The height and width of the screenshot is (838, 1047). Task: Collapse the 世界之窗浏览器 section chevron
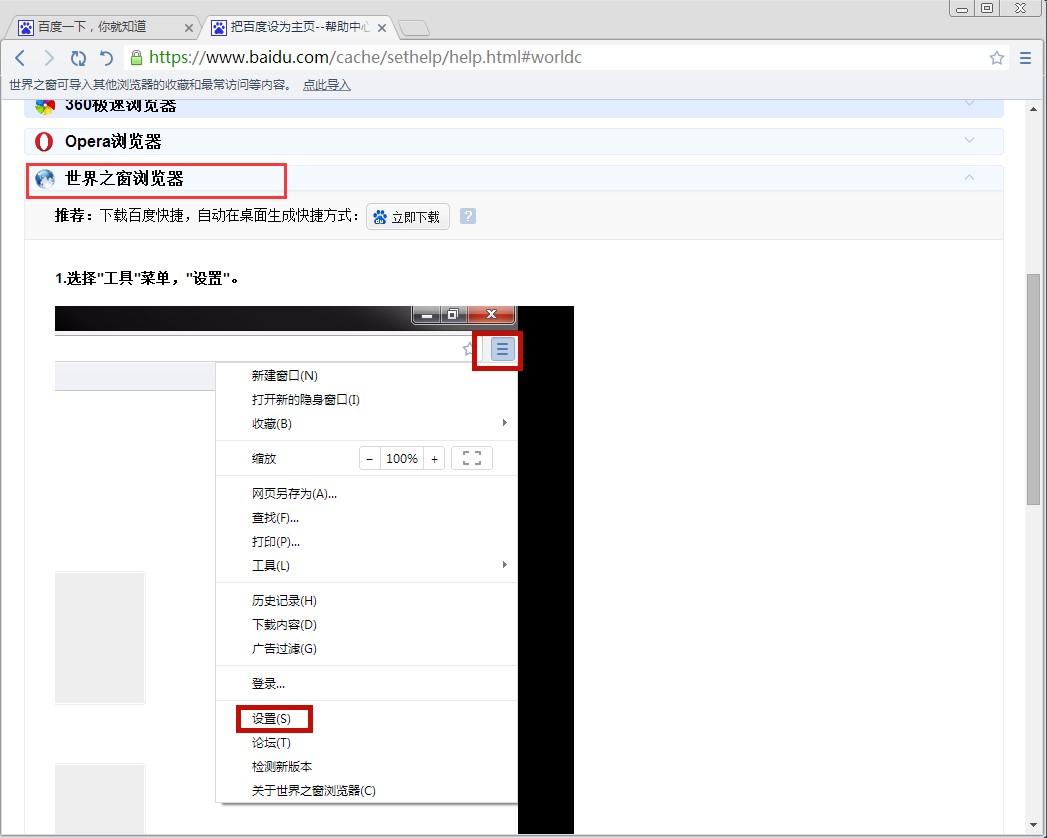(x=968, y=176)
